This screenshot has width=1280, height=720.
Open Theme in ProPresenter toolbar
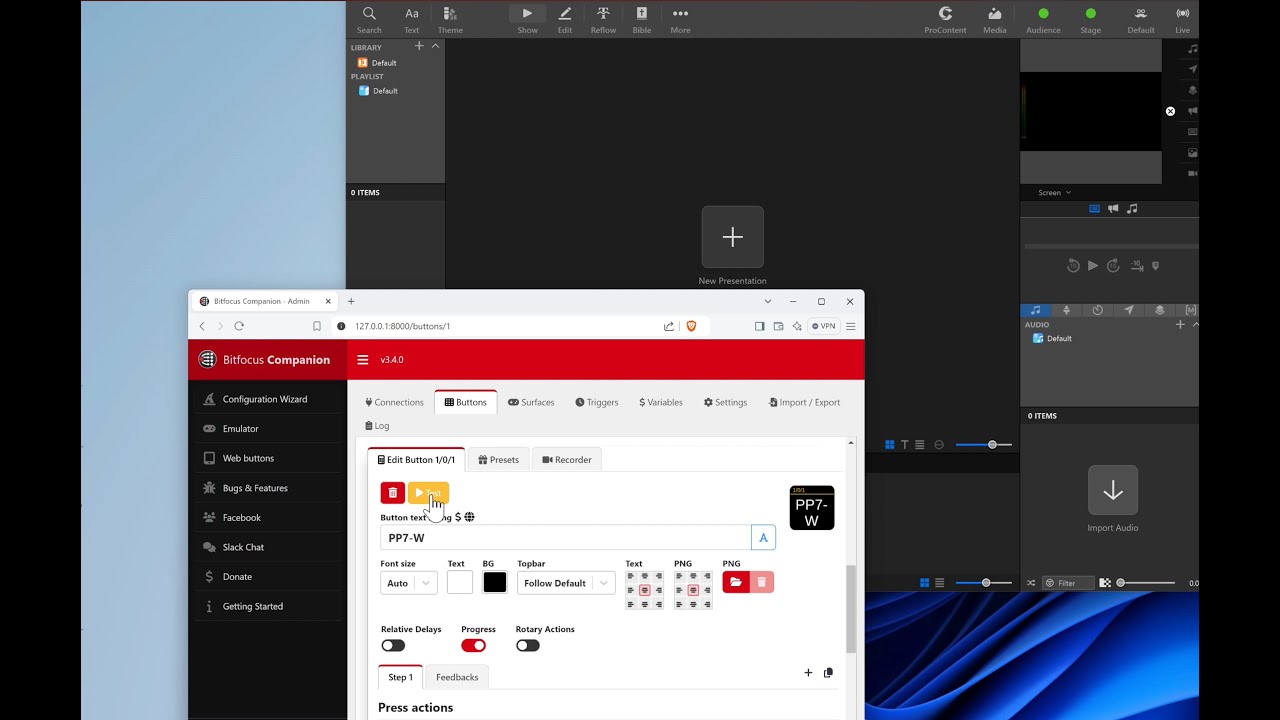pyautogui.click(x=450, y=19)
